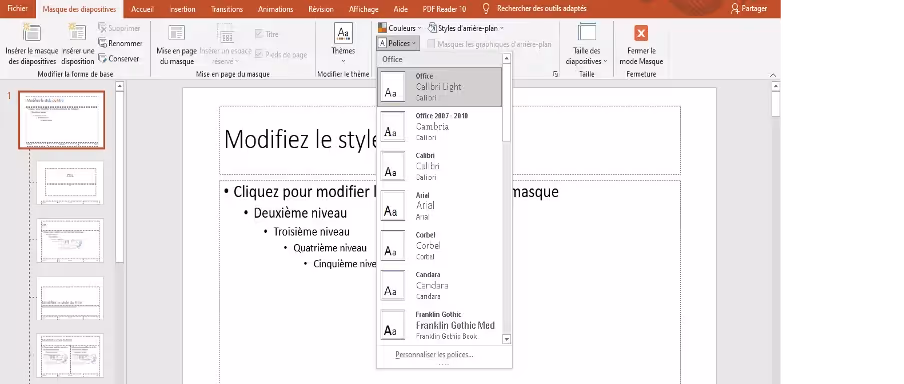Click the Deuxième niveau text
This screenshot has height=384, width=904.
300,213
